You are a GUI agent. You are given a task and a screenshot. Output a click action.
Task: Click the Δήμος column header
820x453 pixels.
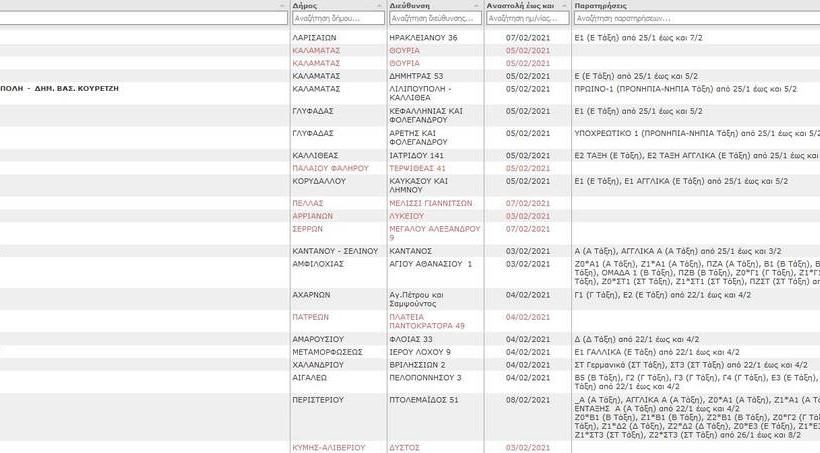[x=304, y=5]
